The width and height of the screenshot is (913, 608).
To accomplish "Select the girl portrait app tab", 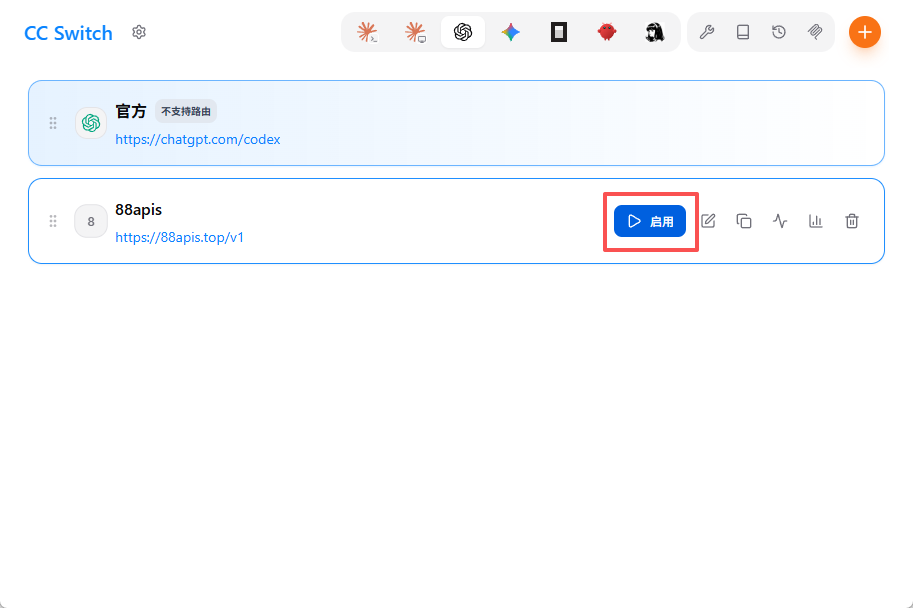I will tap(654, 32).
